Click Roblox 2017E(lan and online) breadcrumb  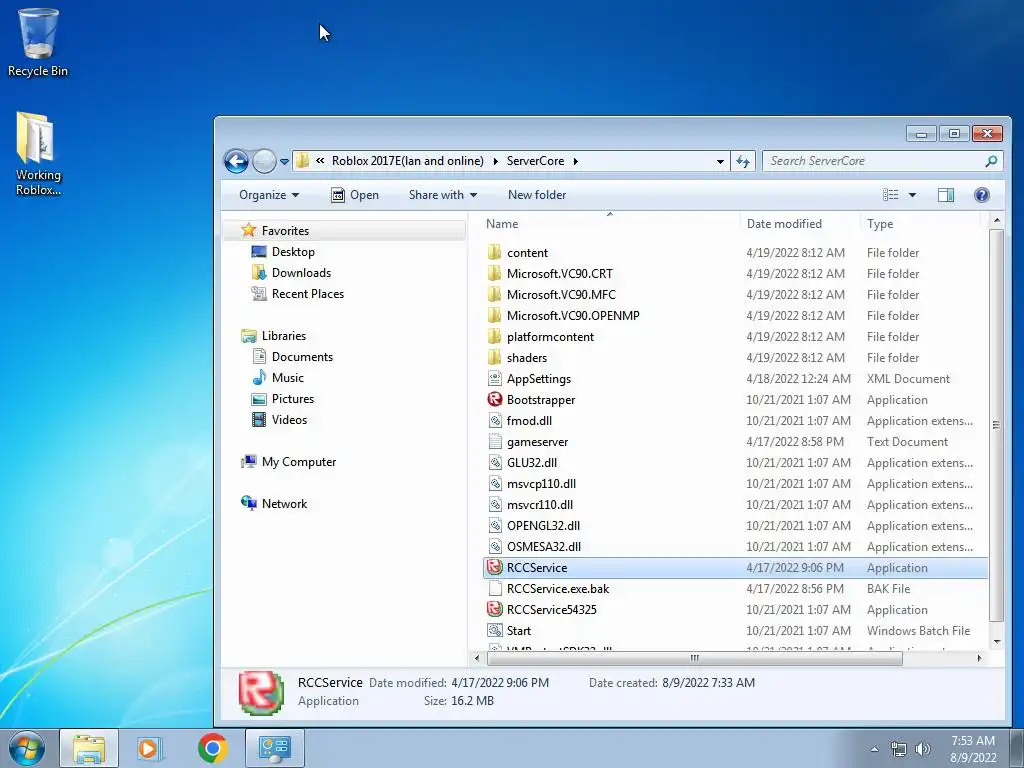tap(408, 161)
